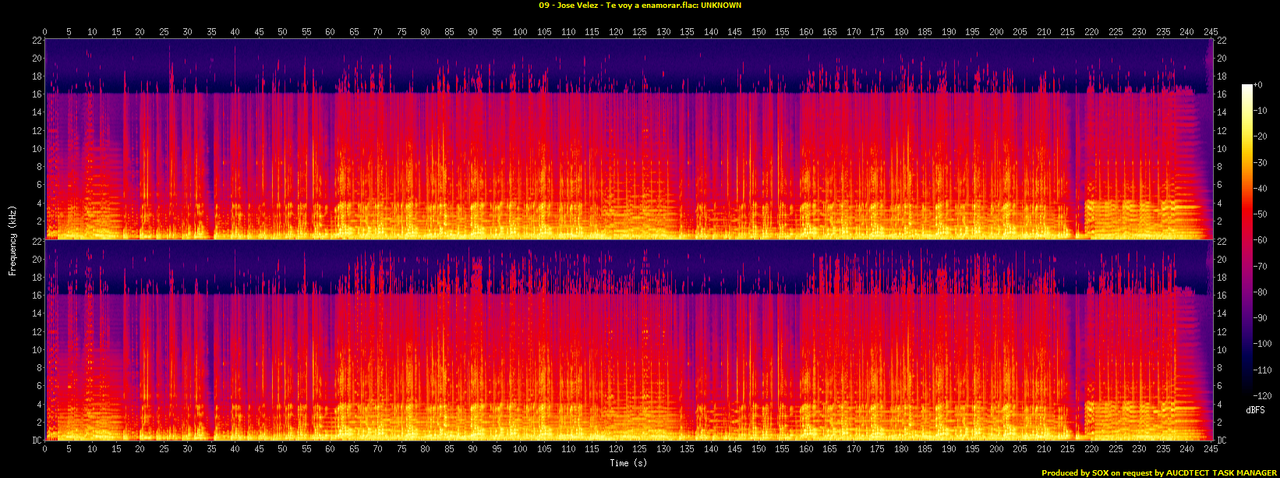Click the '245' tick on the bottom time axis
This screenshot has height=478, width=1280.
click(1212, 451)
